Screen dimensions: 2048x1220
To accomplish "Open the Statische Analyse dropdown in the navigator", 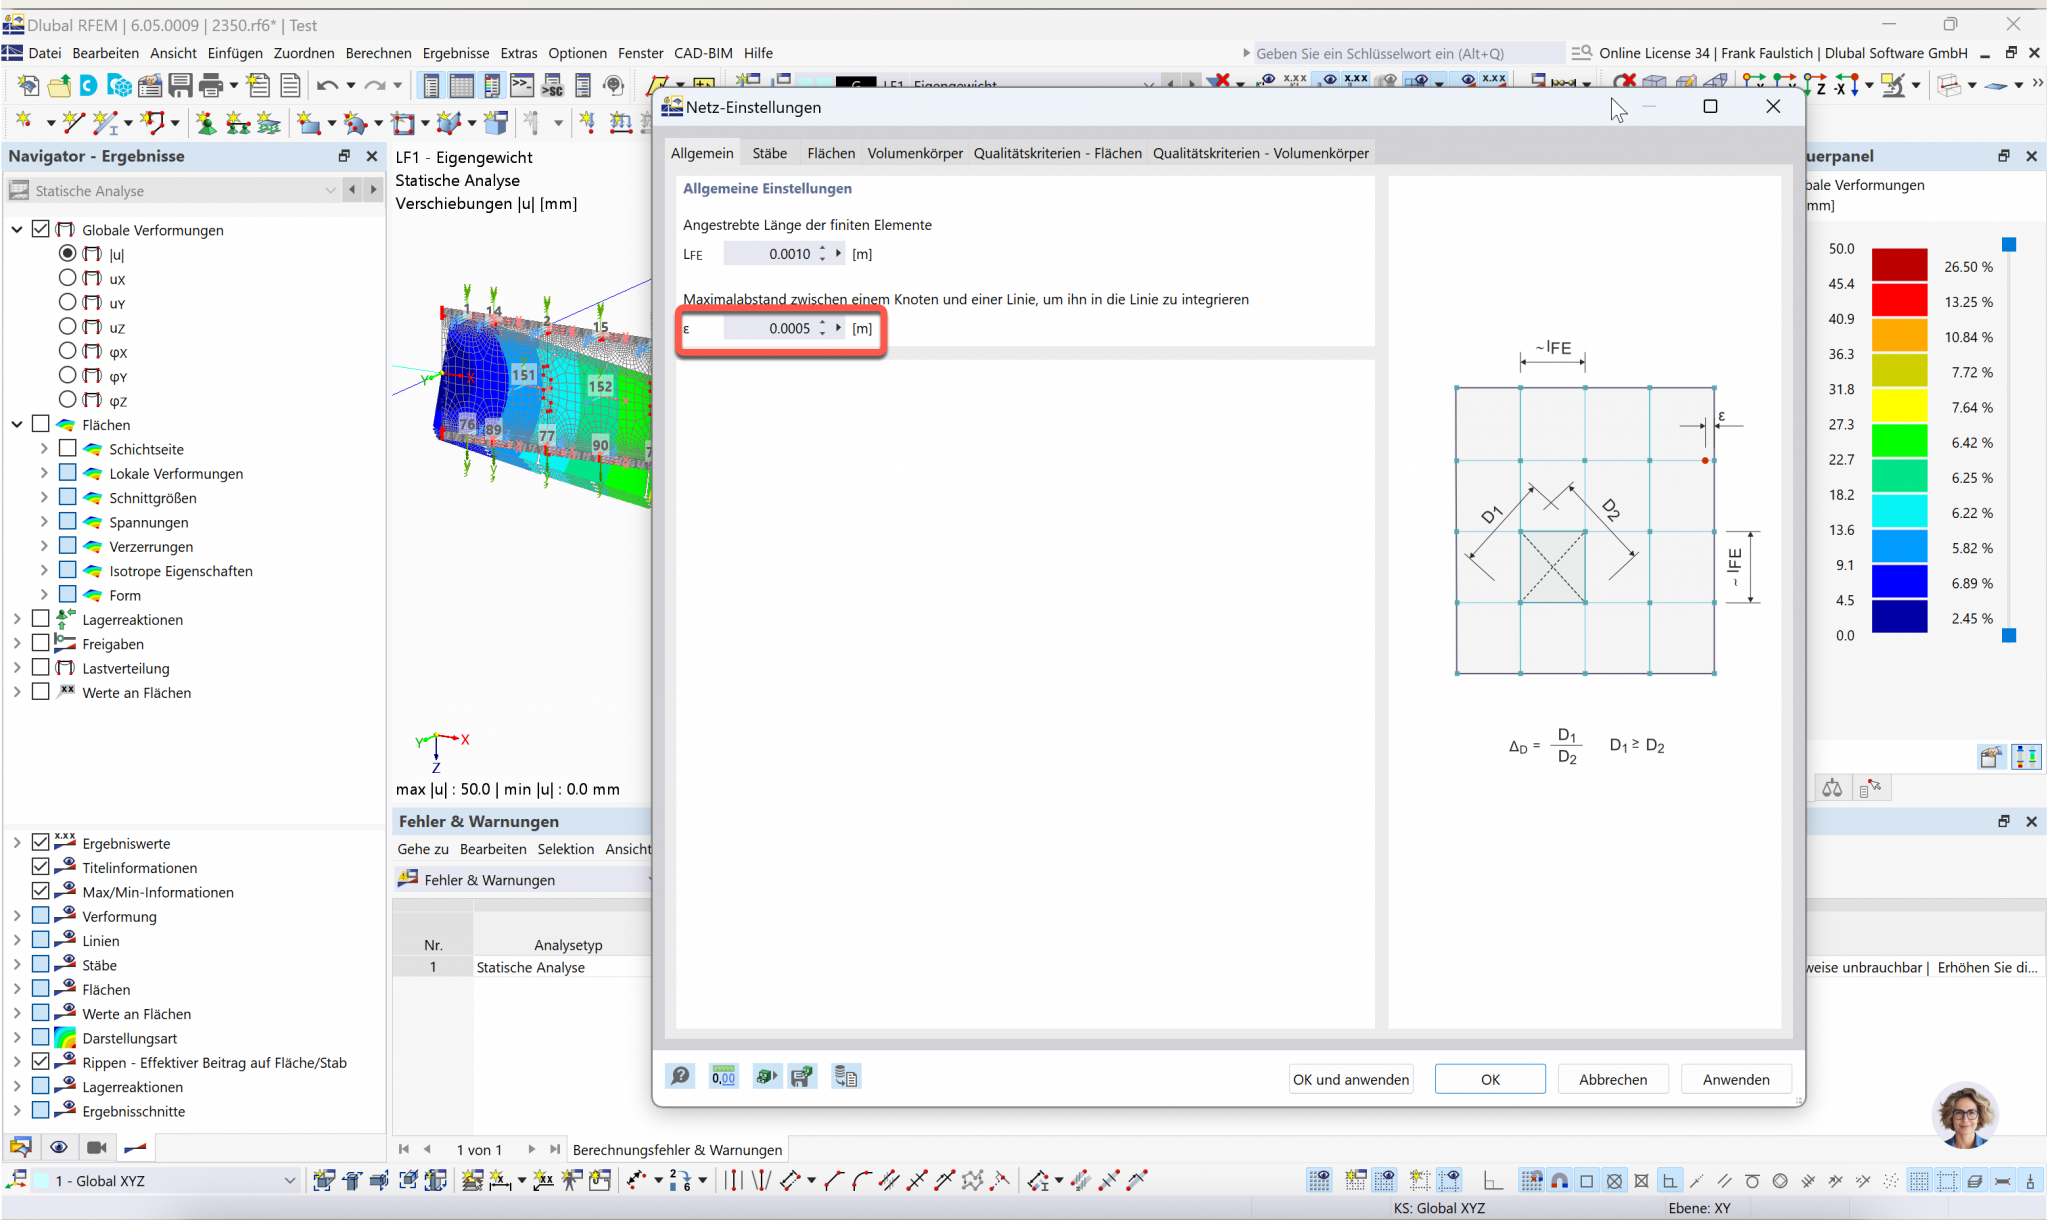I will click(331, 190).
